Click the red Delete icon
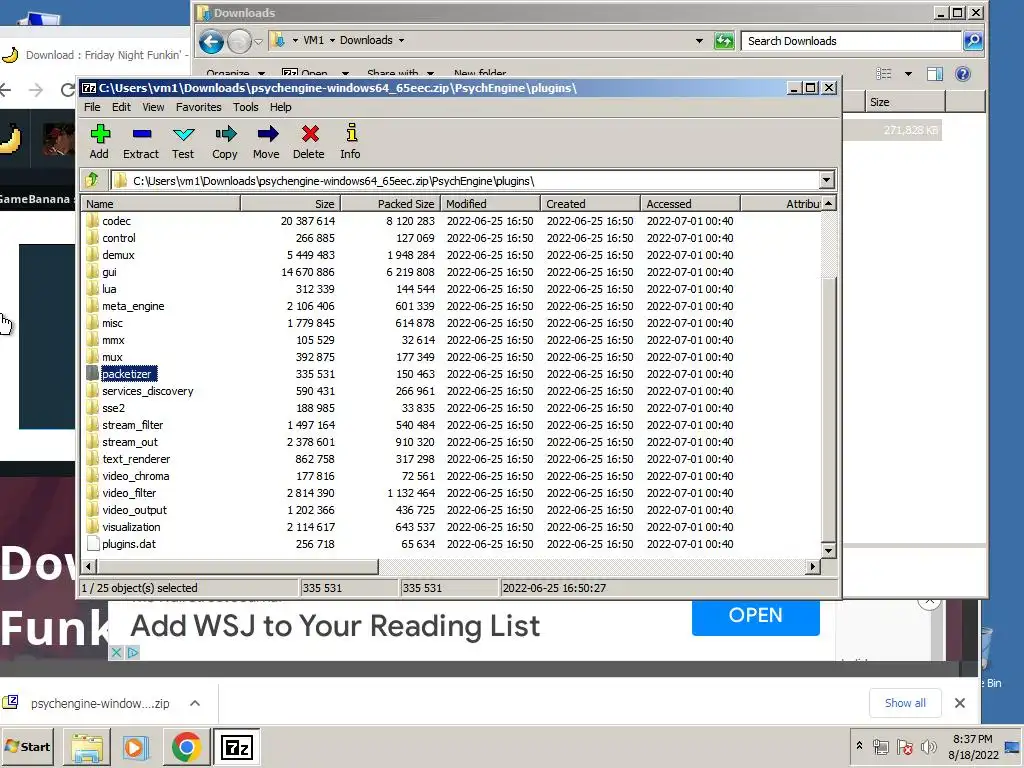 pyautogui.click(x=310, y=134)
